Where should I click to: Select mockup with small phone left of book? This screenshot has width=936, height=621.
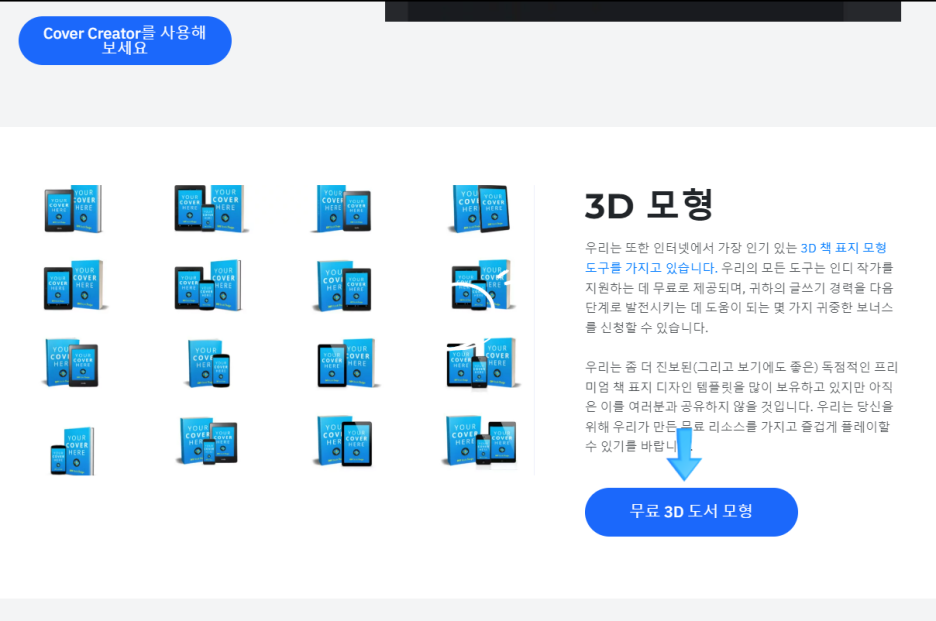[73, 451]
